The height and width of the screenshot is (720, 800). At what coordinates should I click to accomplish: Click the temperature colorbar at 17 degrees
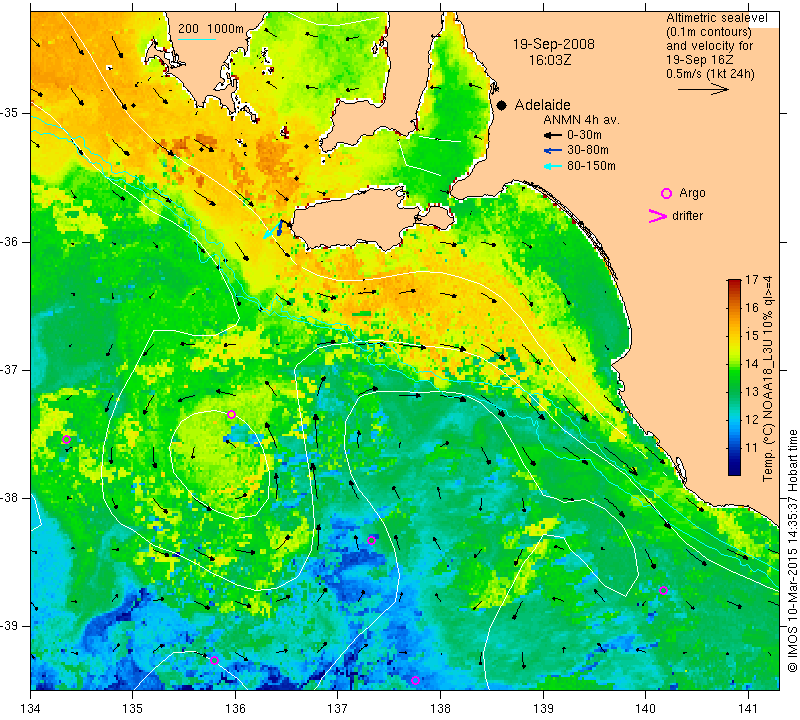[734, 281]
